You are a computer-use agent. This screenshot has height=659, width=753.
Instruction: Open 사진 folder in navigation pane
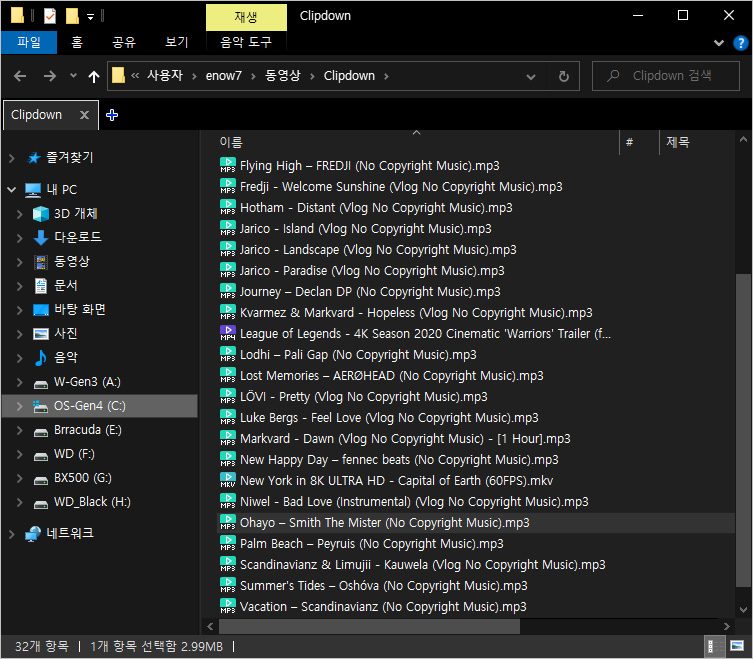65,334
